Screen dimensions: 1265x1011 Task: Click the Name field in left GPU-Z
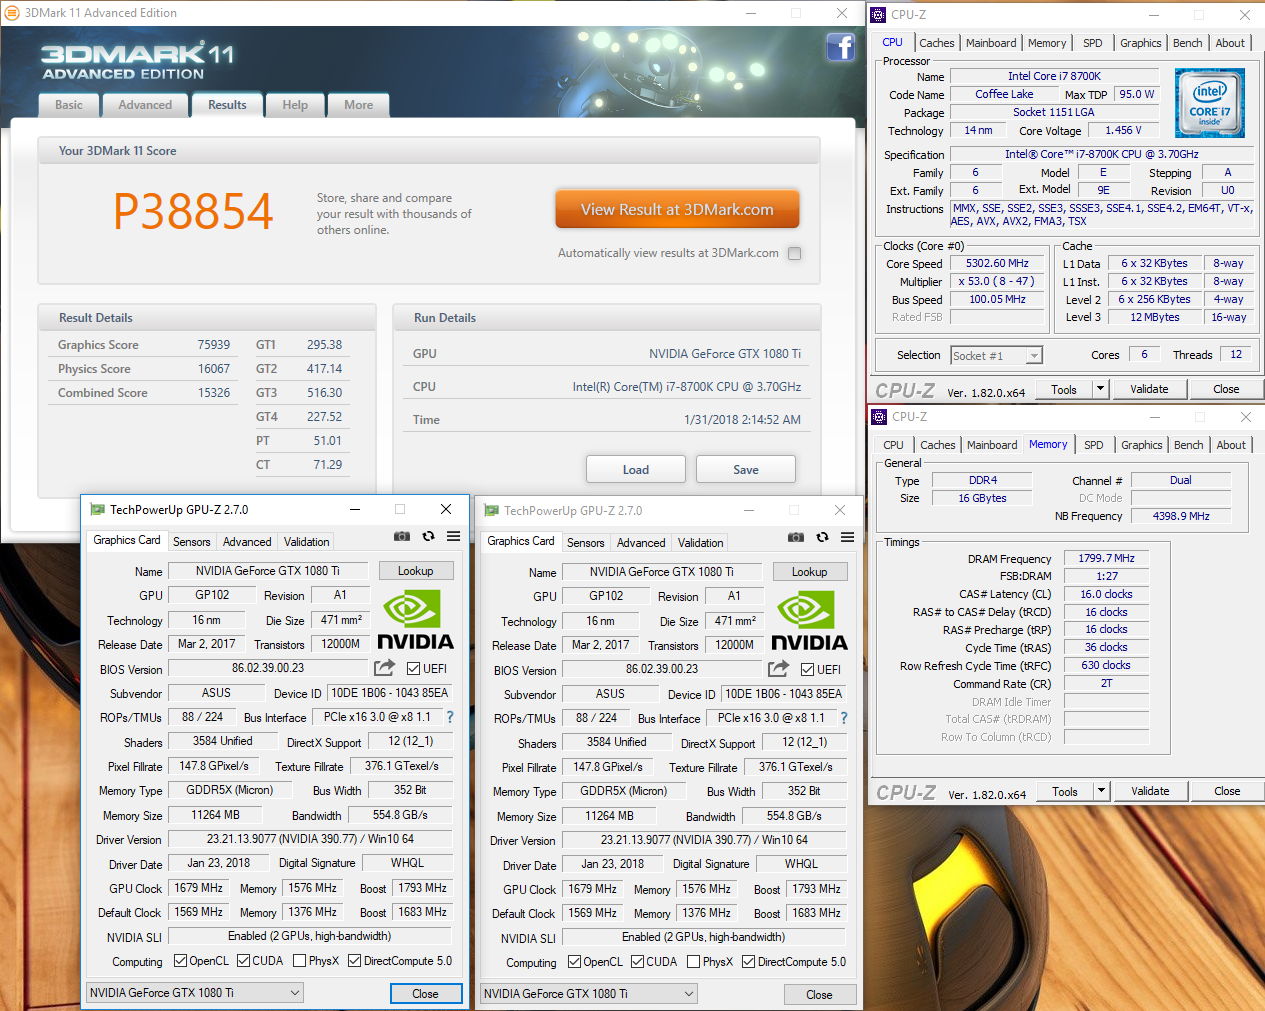click(268, 571)
